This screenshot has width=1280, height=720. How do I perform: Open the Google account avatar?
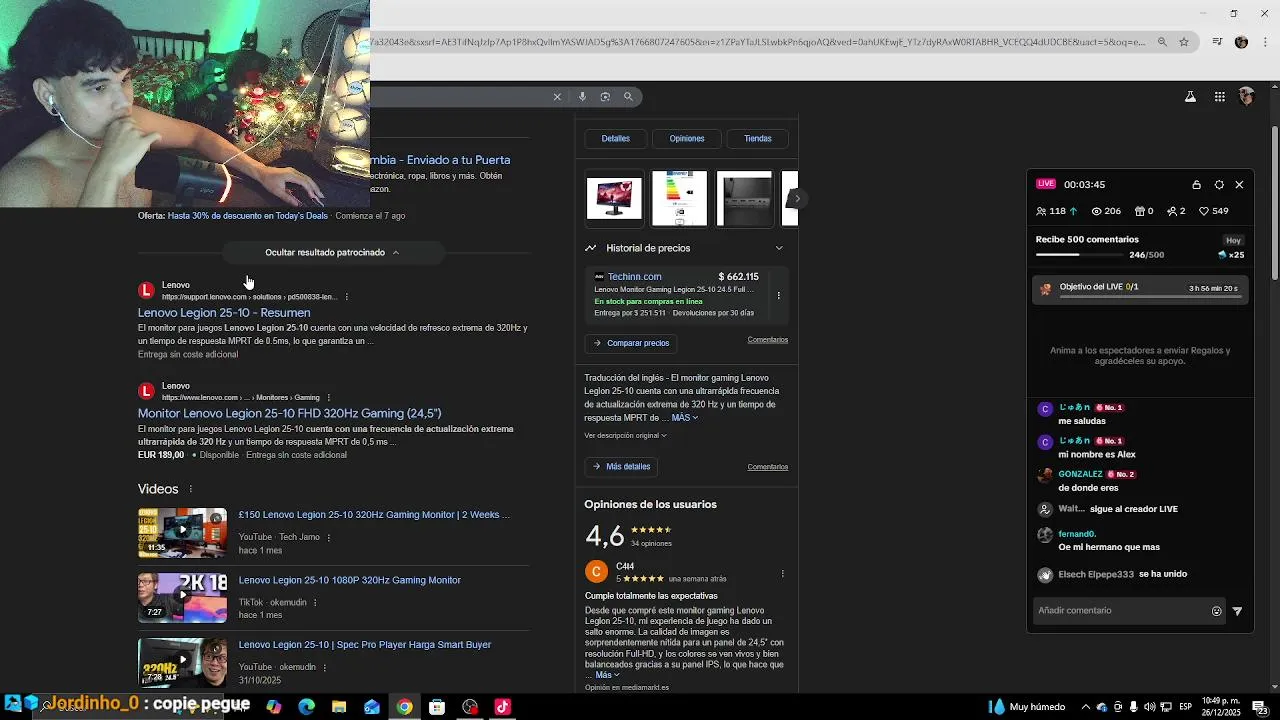[1246, 97]
